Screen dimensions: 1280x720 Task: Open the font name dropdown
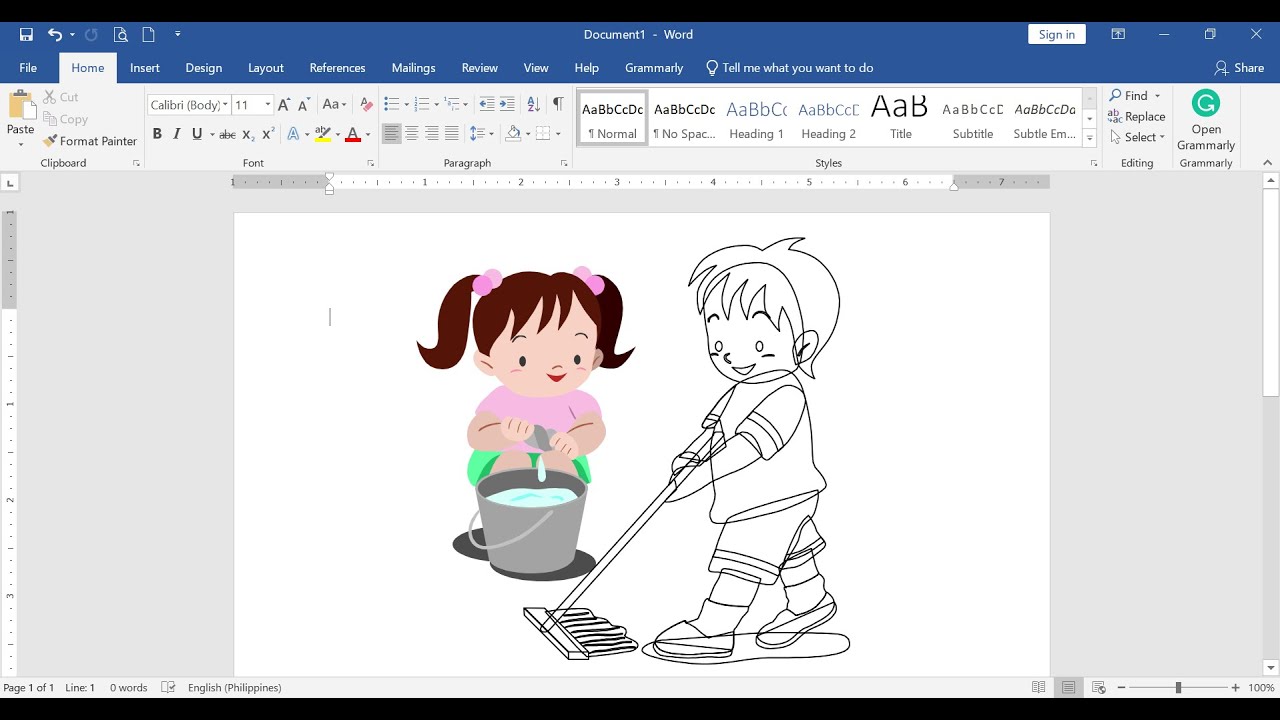[x=226, y=105]
